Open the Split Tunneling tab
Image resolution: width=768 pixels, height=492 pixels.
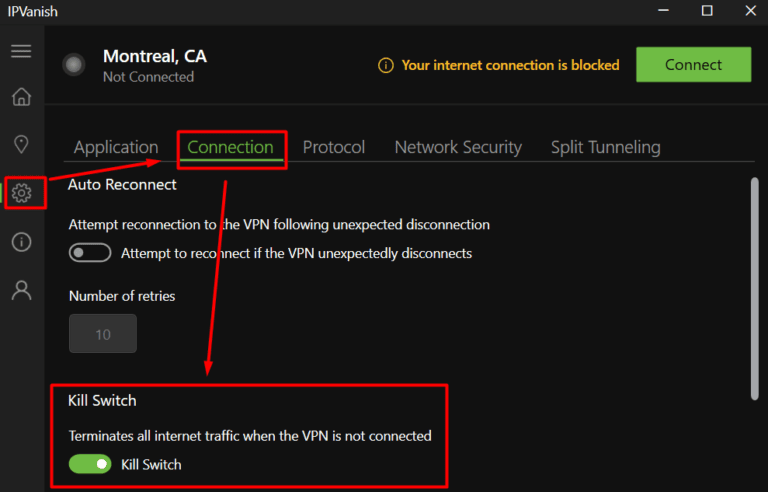point(605,147)
